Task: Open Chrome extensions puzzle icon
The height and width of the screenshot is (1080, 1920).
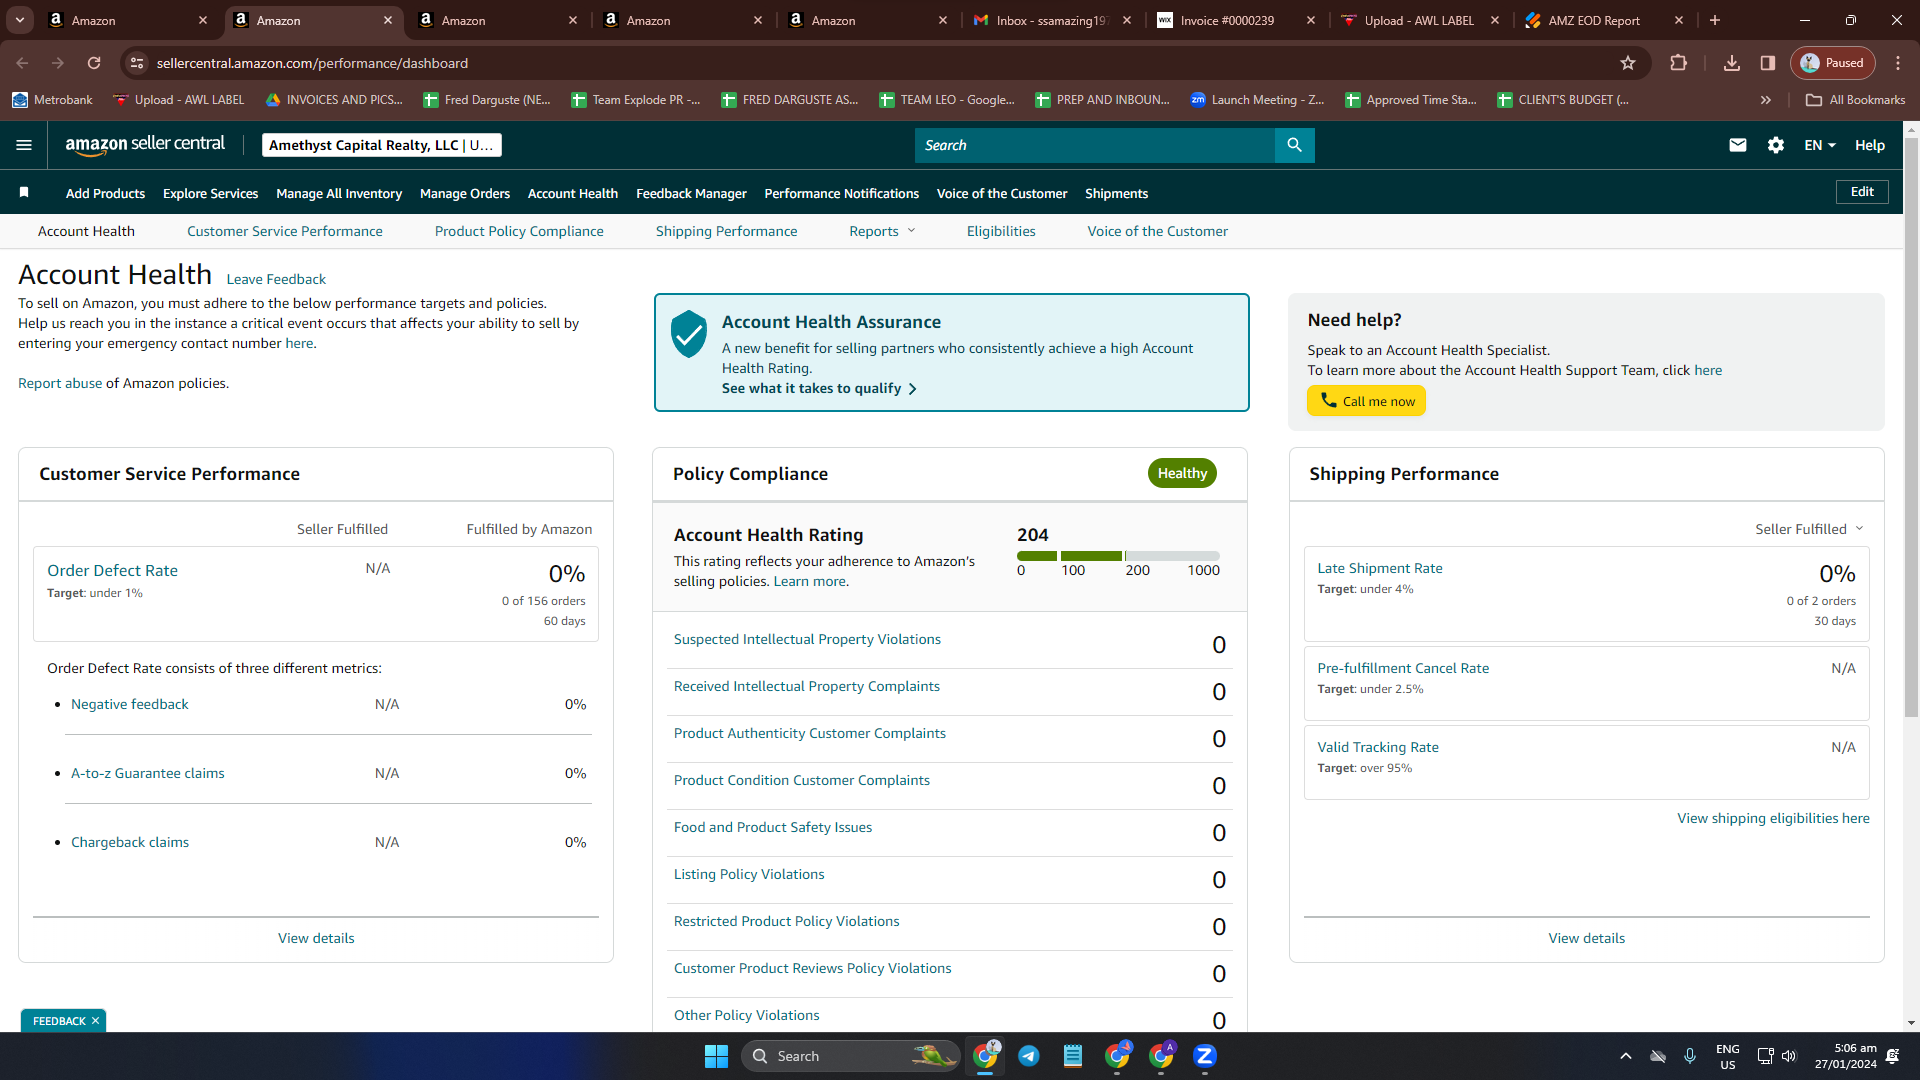Action: tap(1679, 63)
